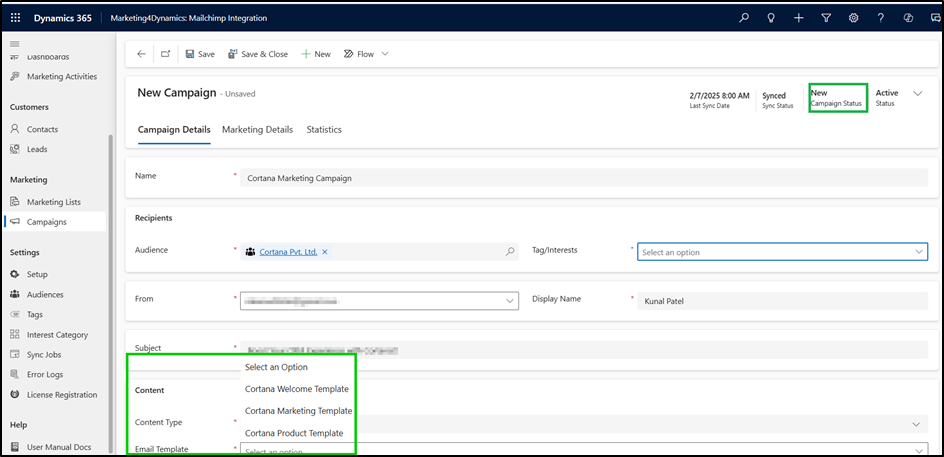944x457 pixels.
Task: Expand the header fields chevron
Action: click(x=918, y=93)
